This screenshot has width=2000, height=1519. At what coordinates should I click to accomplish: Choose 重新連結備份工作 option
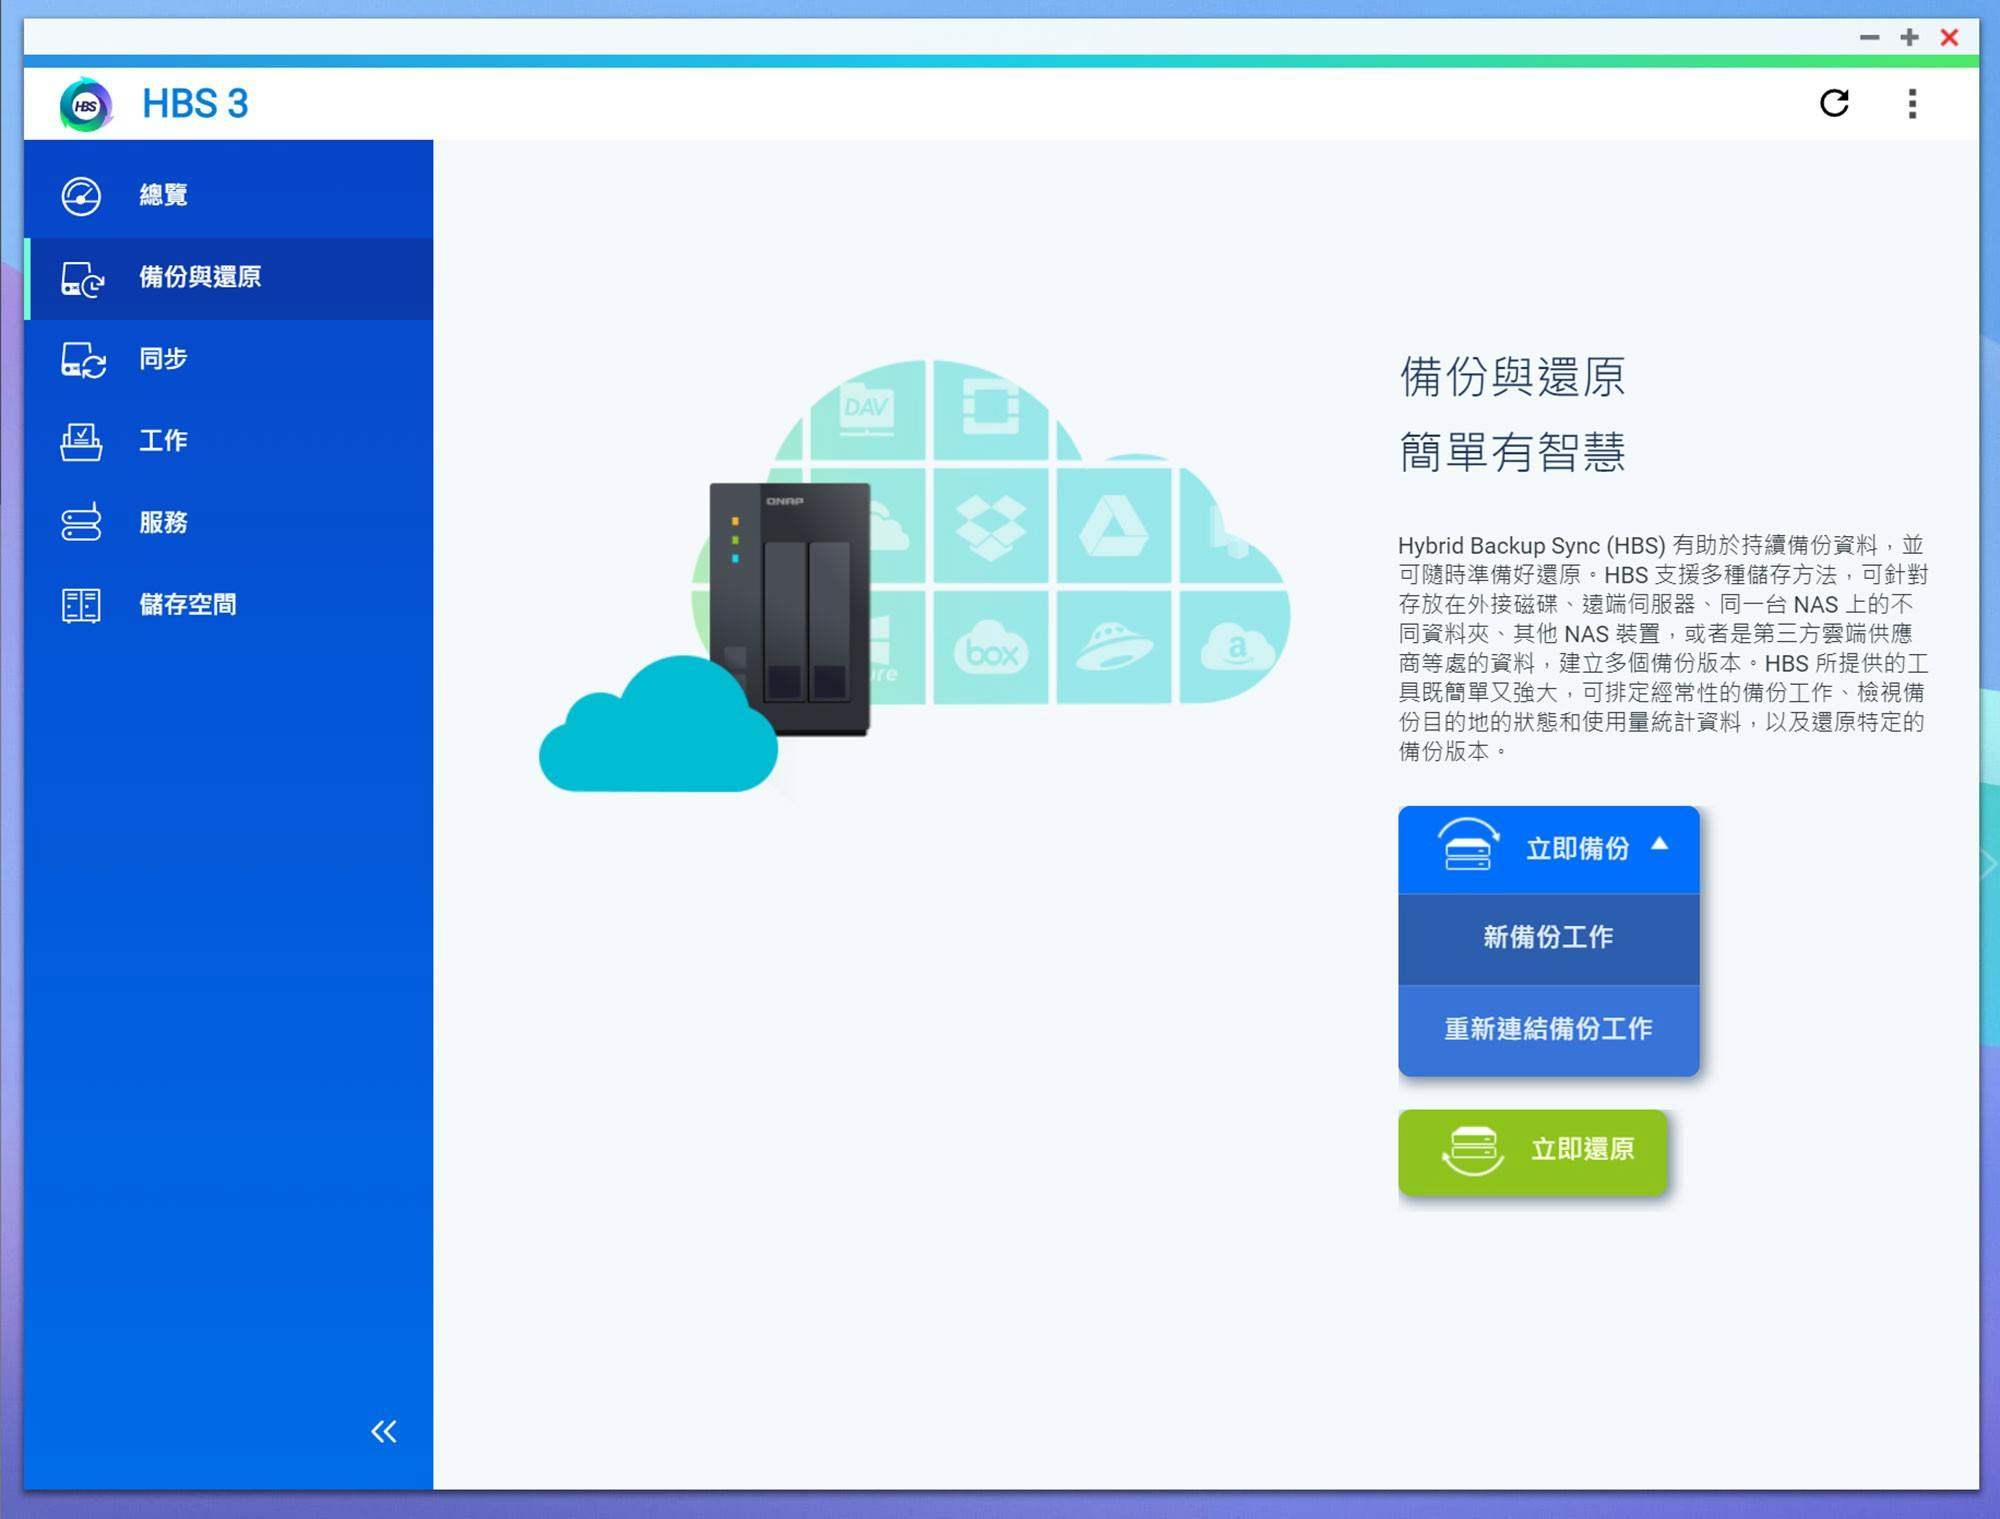click(1548, 1030)
